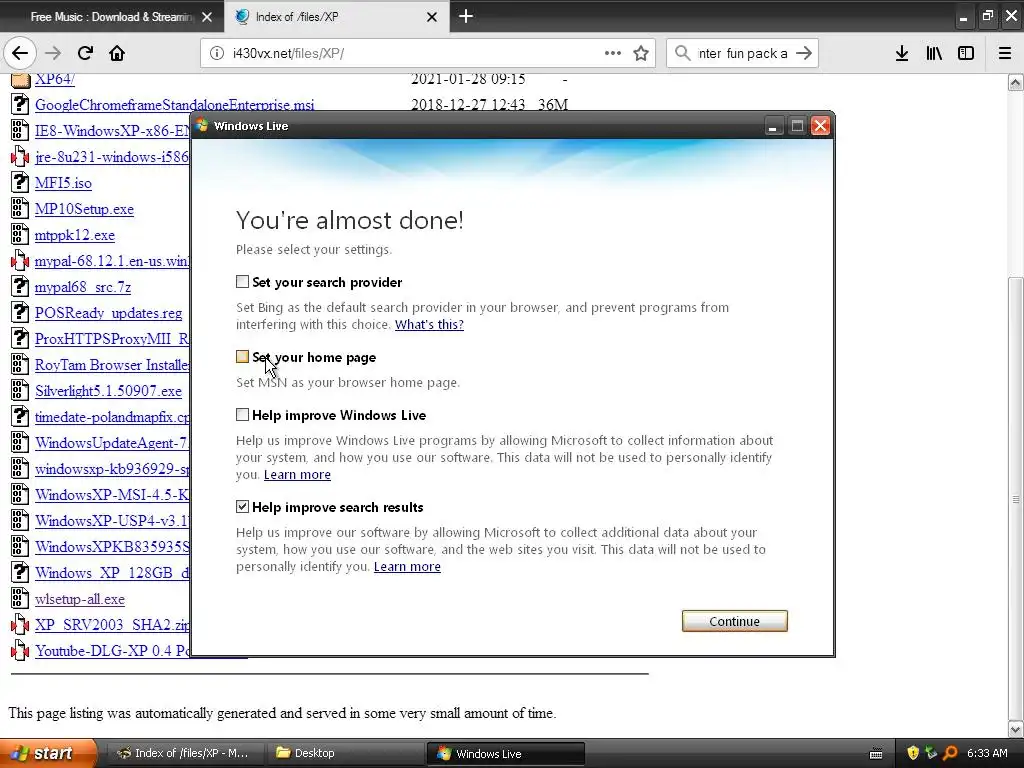Click the search go arrow
1024x768 pixels.
pyautogui.click(x=804, y=54)
